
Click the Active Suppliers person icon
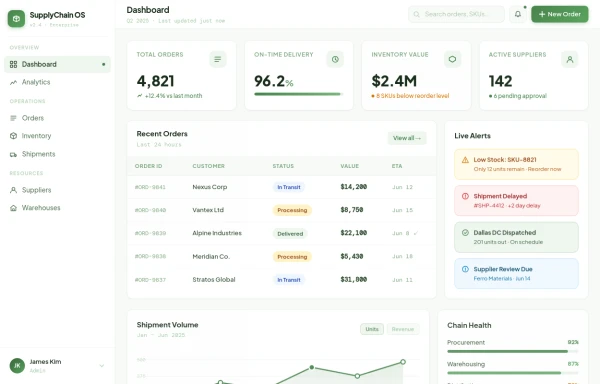(570, 59)
